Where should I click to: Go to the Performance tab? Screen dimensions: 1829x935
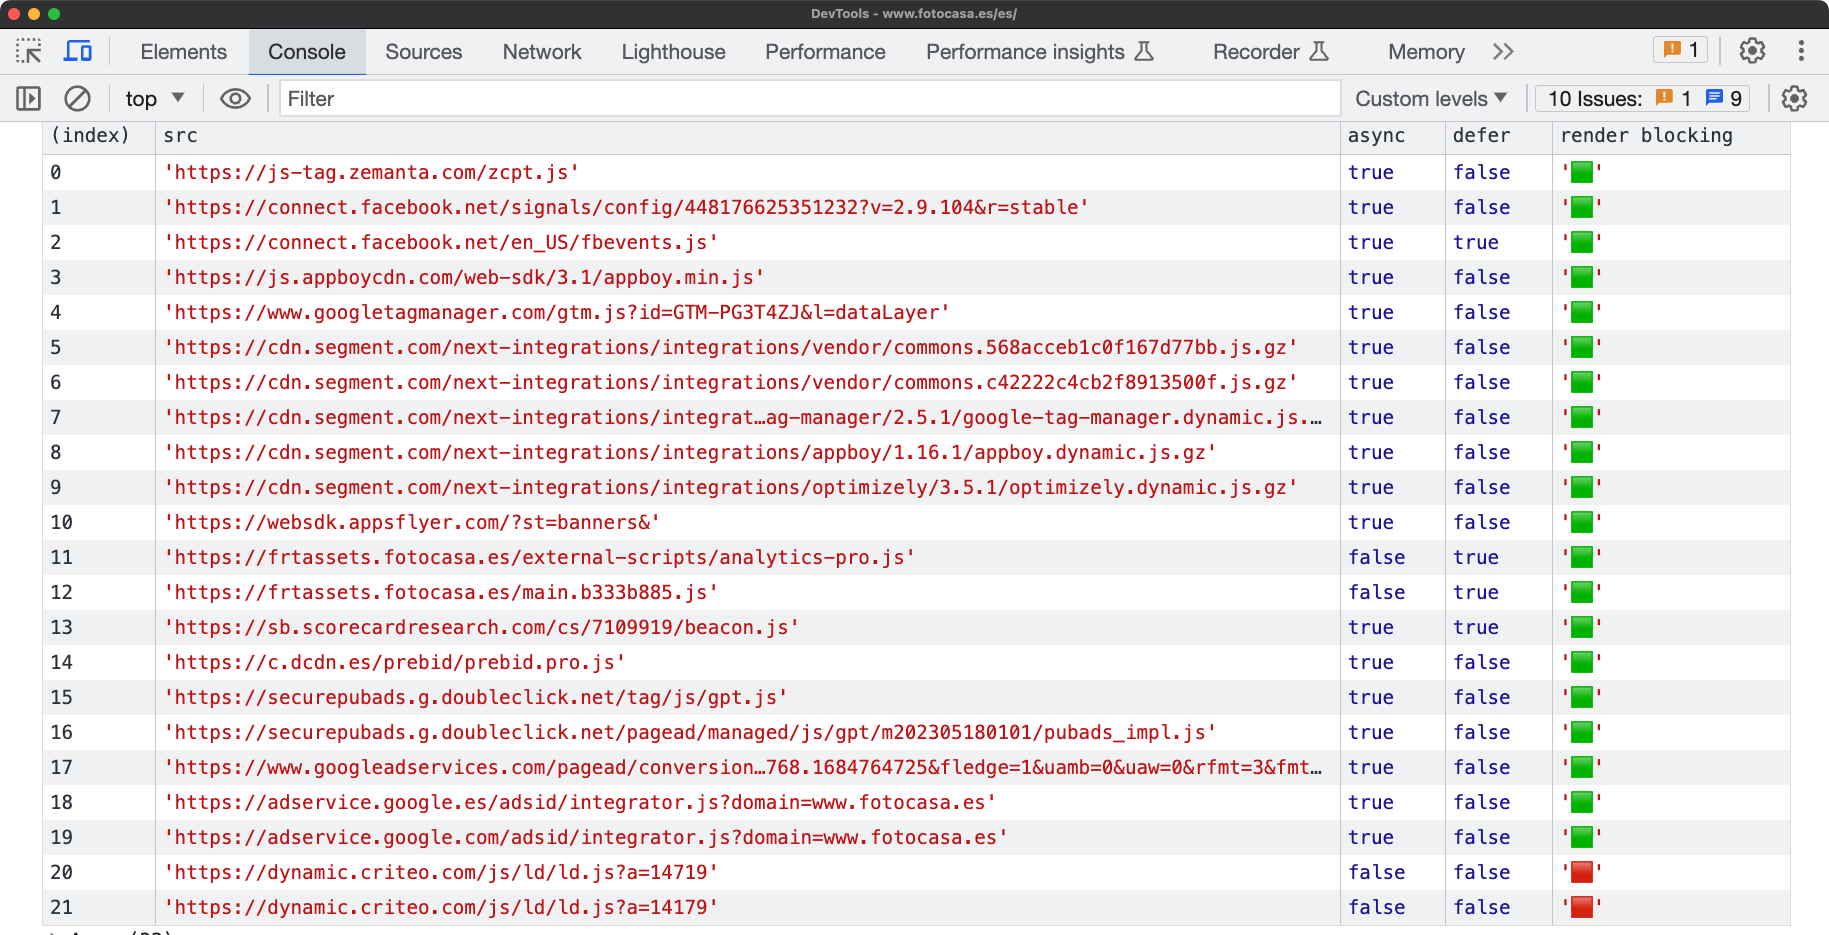(x=825, y=51)
